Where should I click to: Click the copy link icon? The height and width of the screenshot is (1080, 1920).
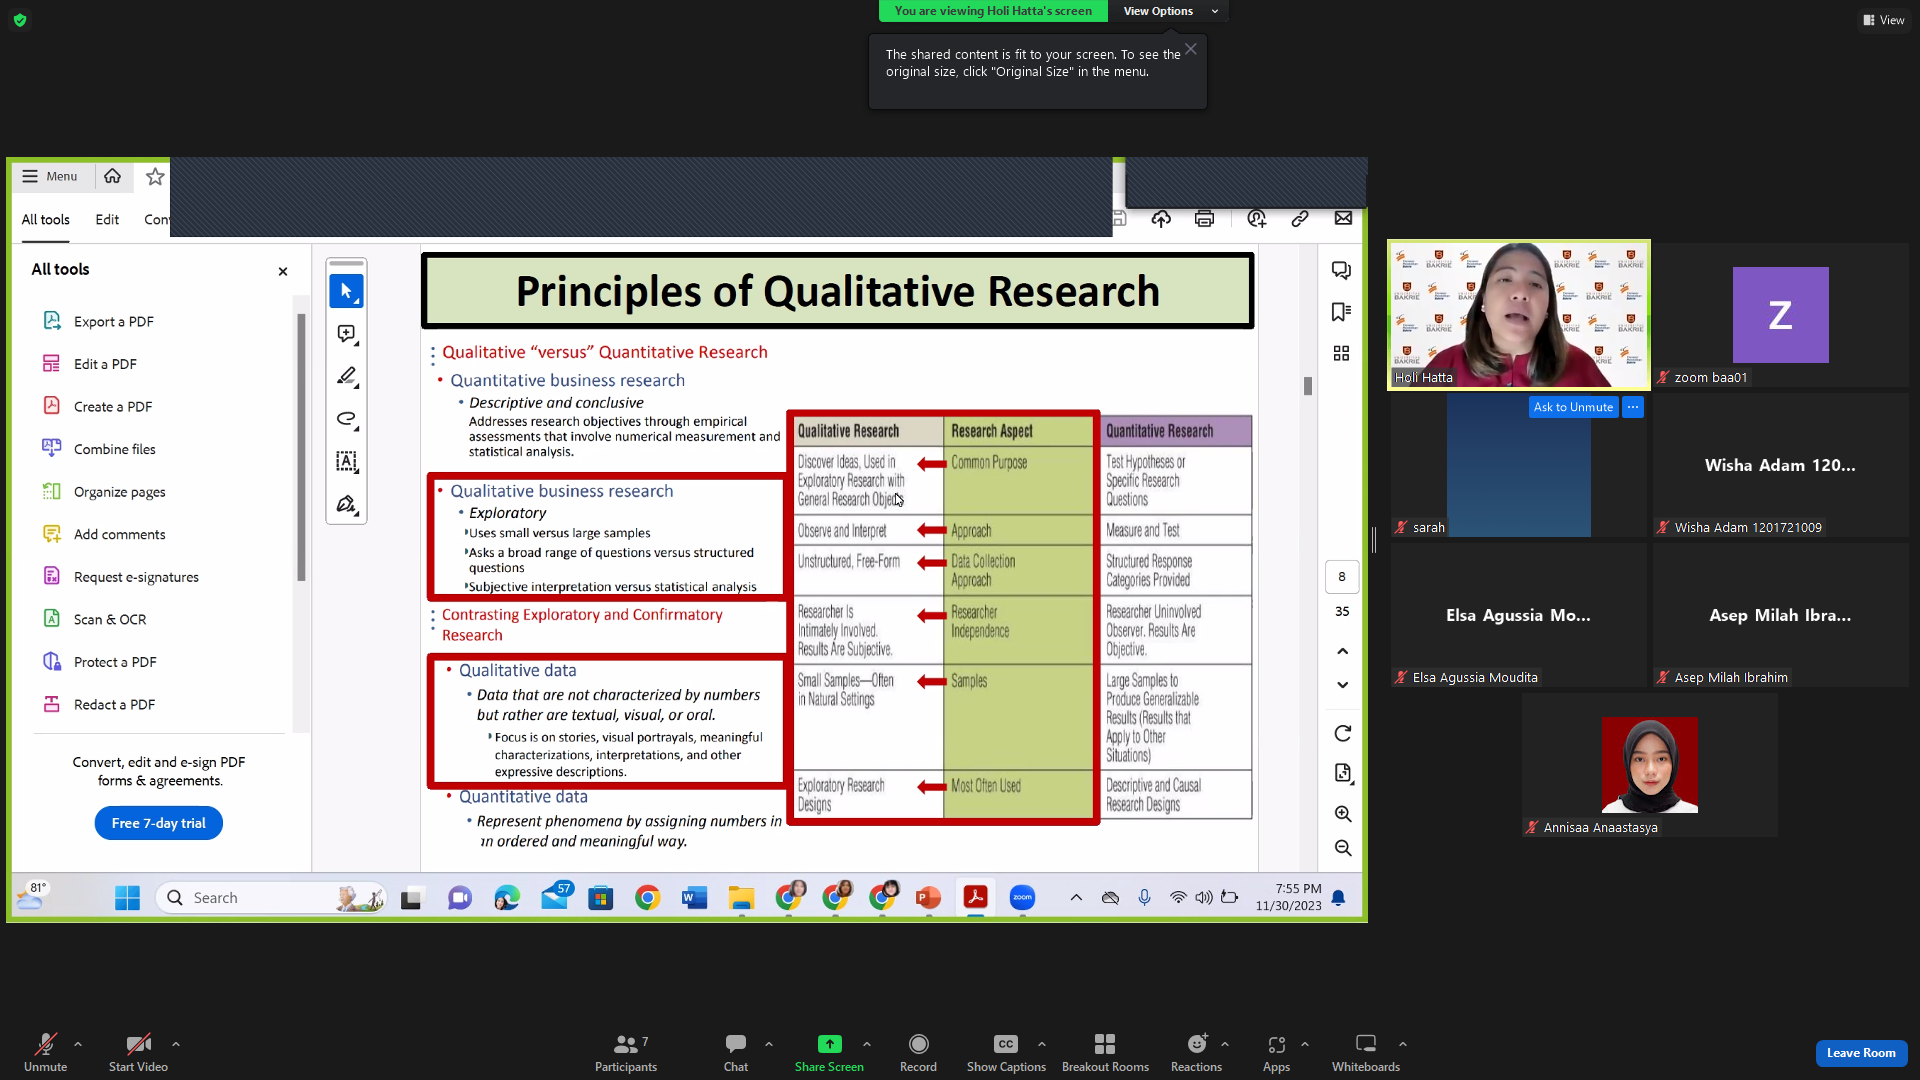pyautogui.click(x=1300, y=218)
